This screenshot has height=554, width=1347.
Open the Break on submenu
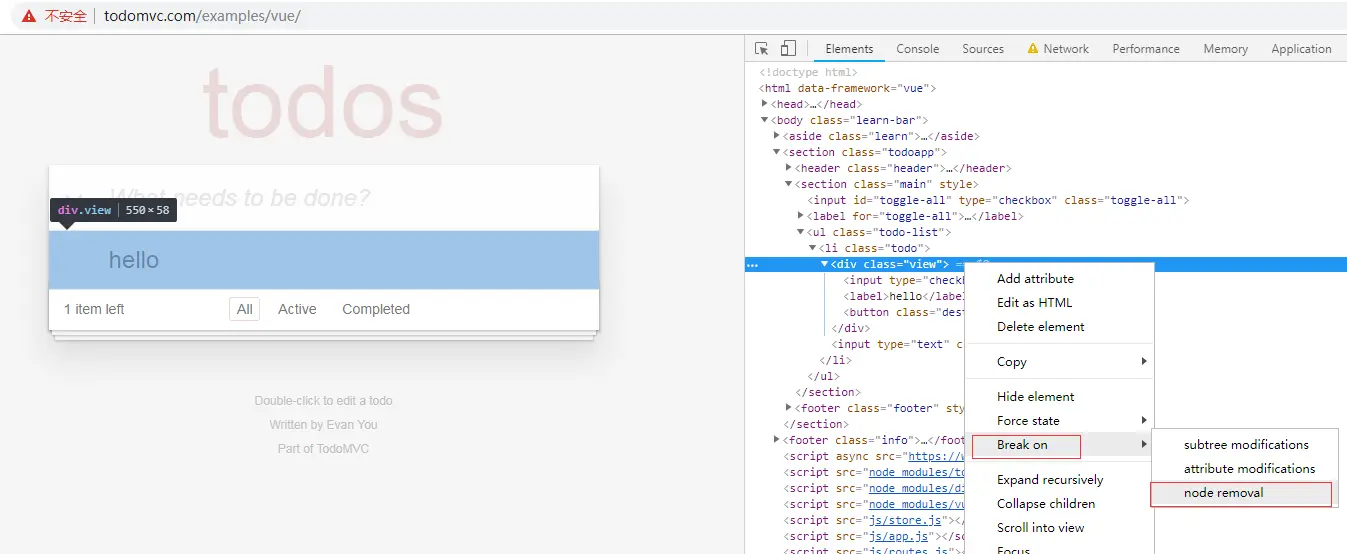coord(1058,445)
